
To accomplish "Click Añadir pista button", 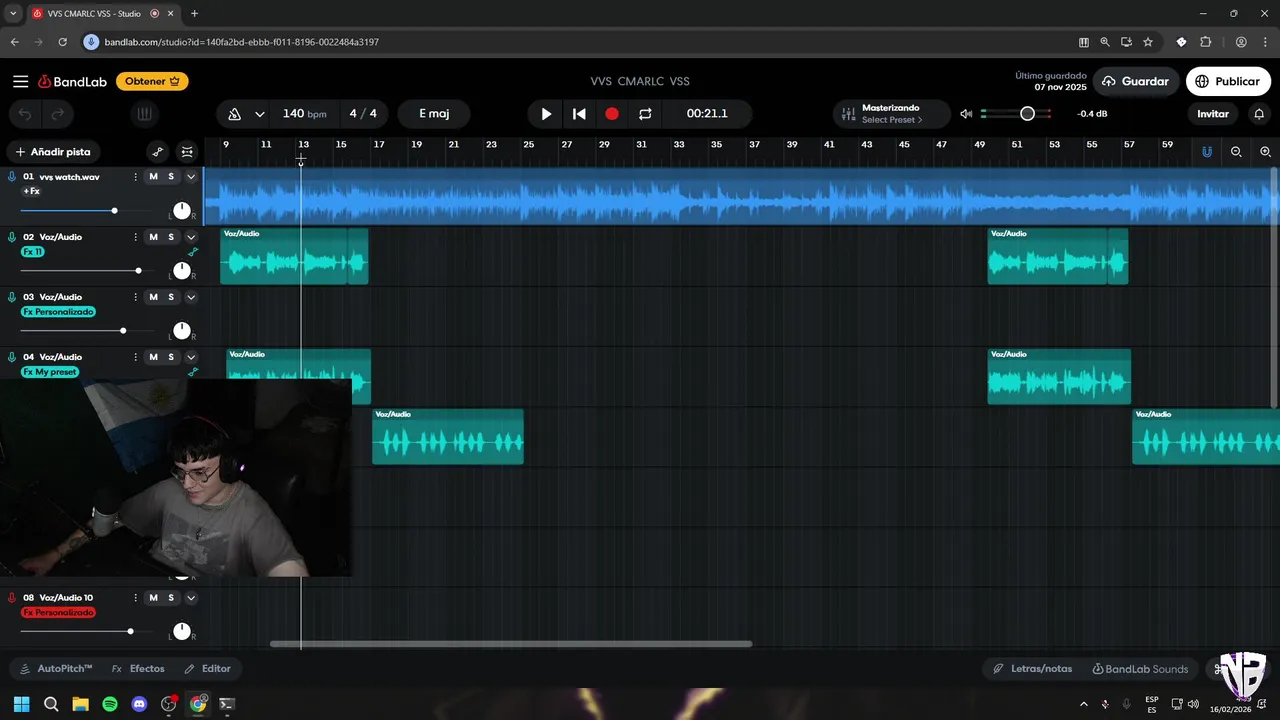I will 53,152.
